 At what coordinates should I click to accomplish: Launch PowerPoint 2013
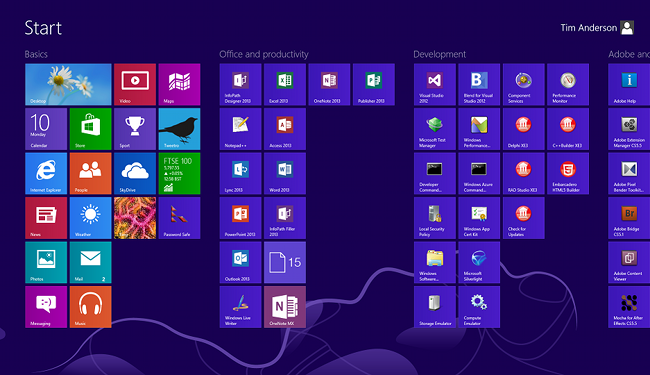[x=240, y=218]
